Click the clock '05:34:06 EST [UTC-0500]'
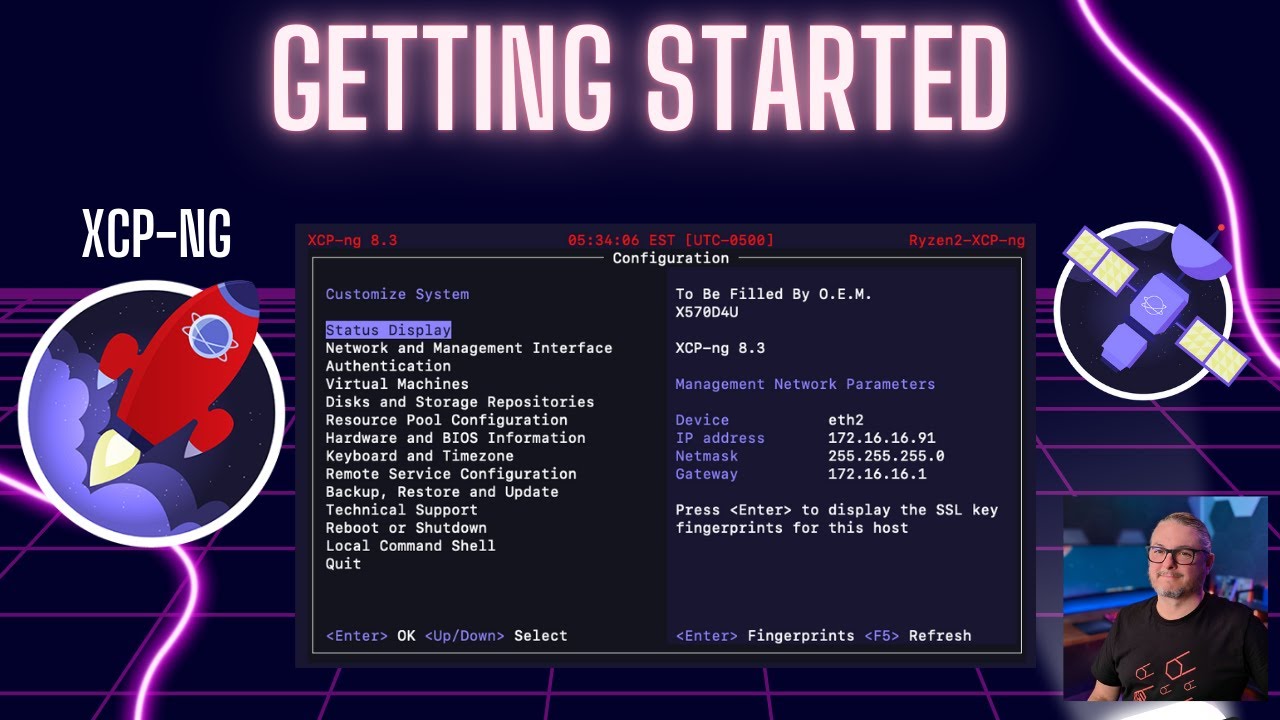Image resolution: width=1280 pixels, height=720 pixels. [671, 240]
